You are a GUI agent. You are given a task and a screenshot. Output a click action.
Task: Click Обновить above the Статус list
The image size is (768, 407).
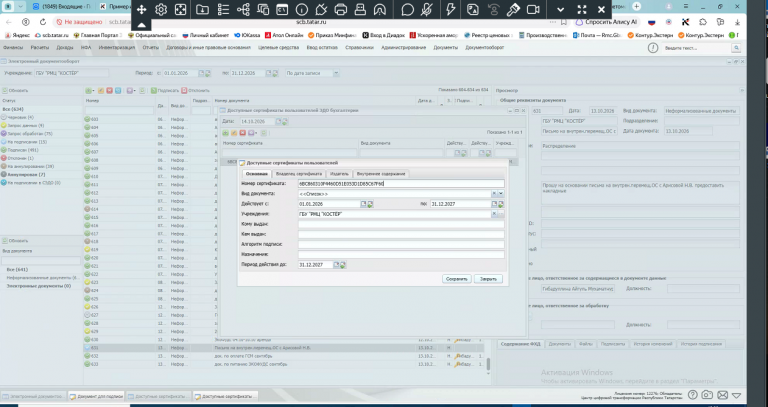coord(16,91)
